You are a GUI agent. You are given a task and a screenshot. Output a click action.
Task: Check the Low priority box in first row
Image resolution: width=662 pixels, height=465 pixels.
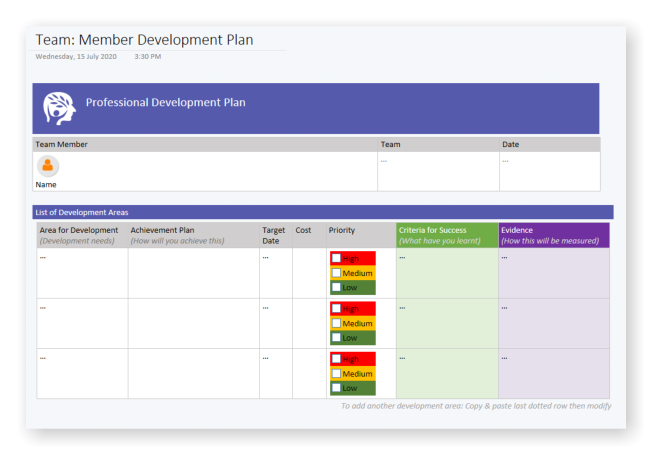click(x=336, y=287)
